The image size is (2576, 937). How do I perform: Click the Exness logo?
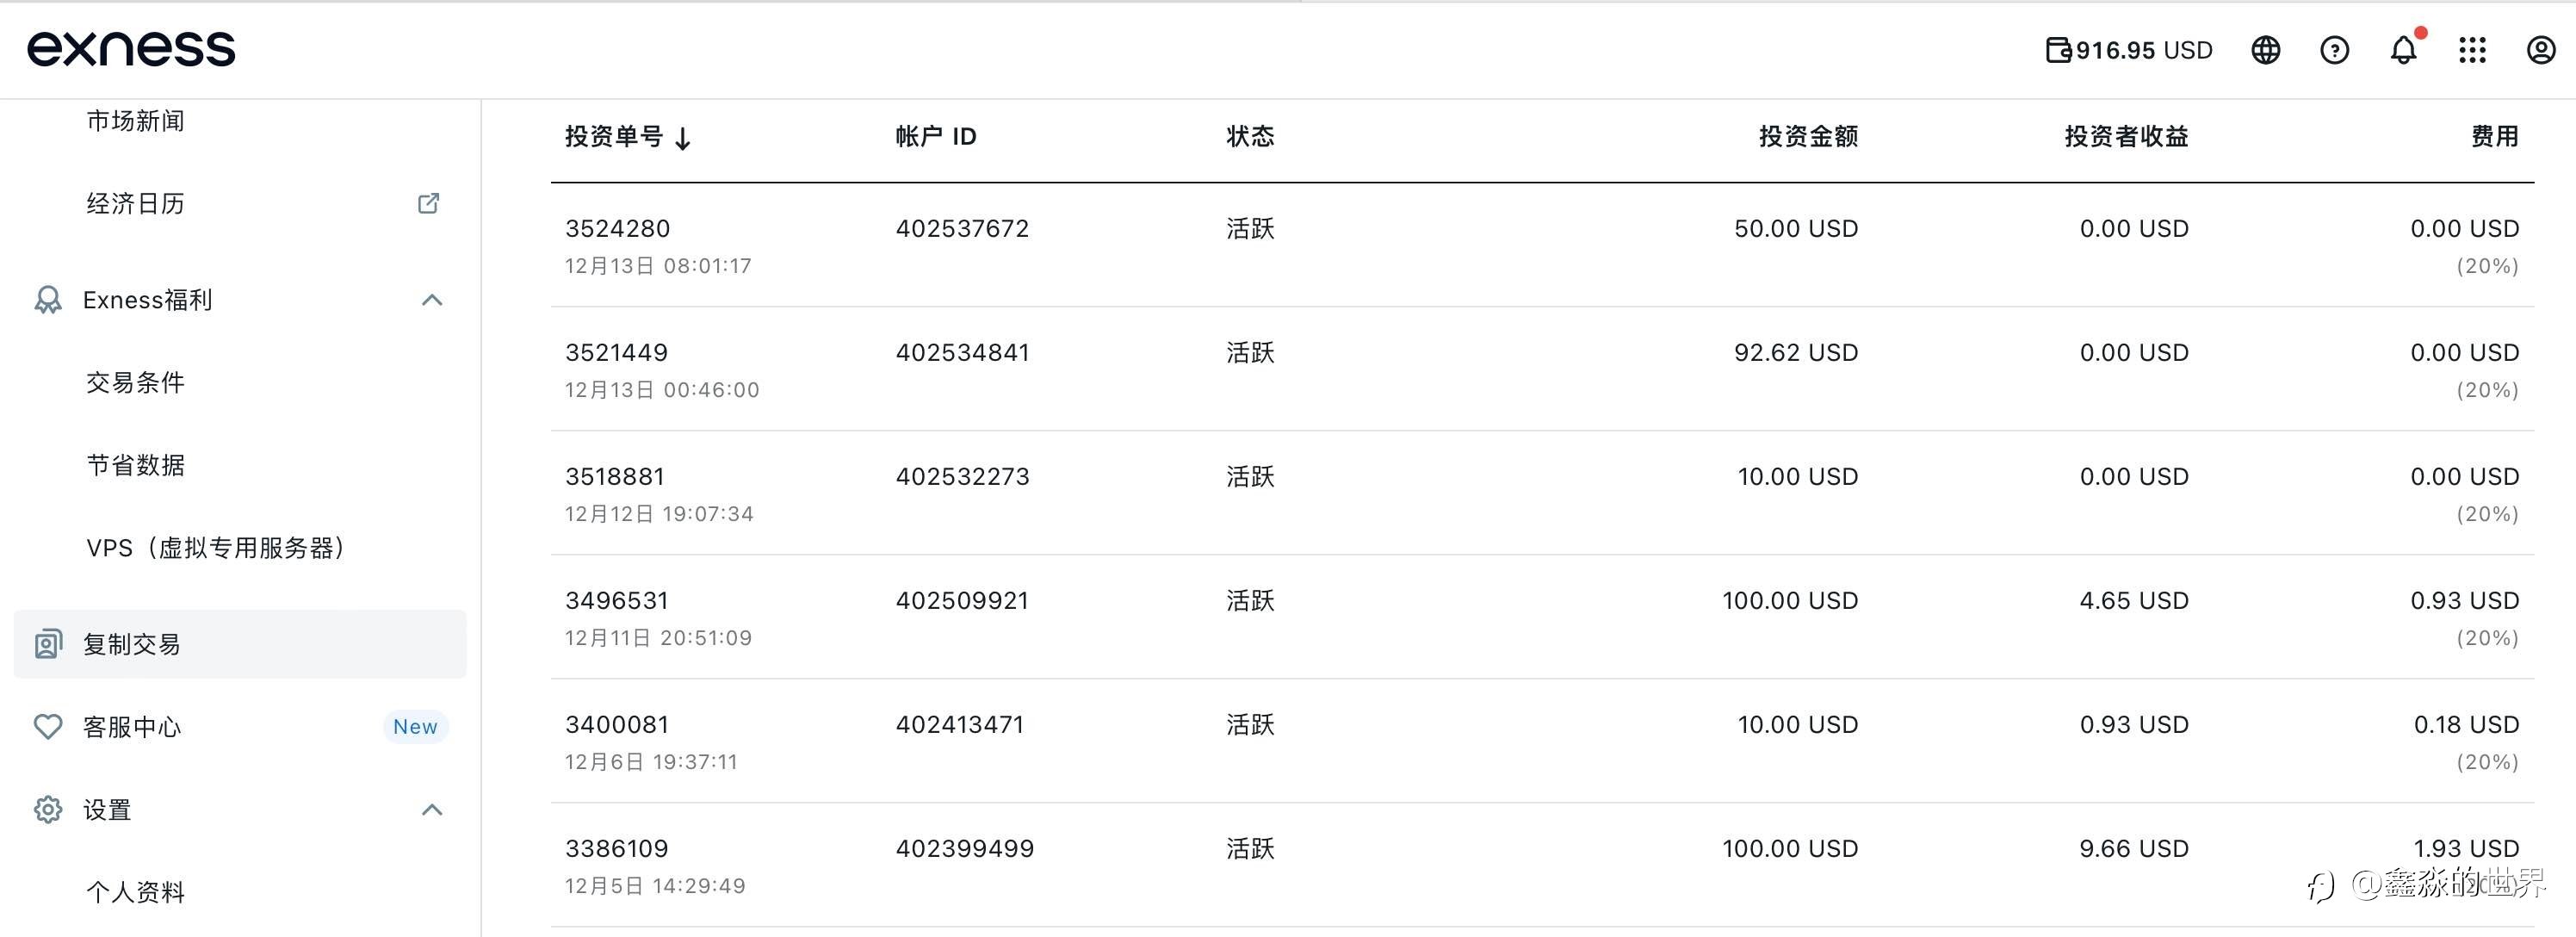coord(131,49)
